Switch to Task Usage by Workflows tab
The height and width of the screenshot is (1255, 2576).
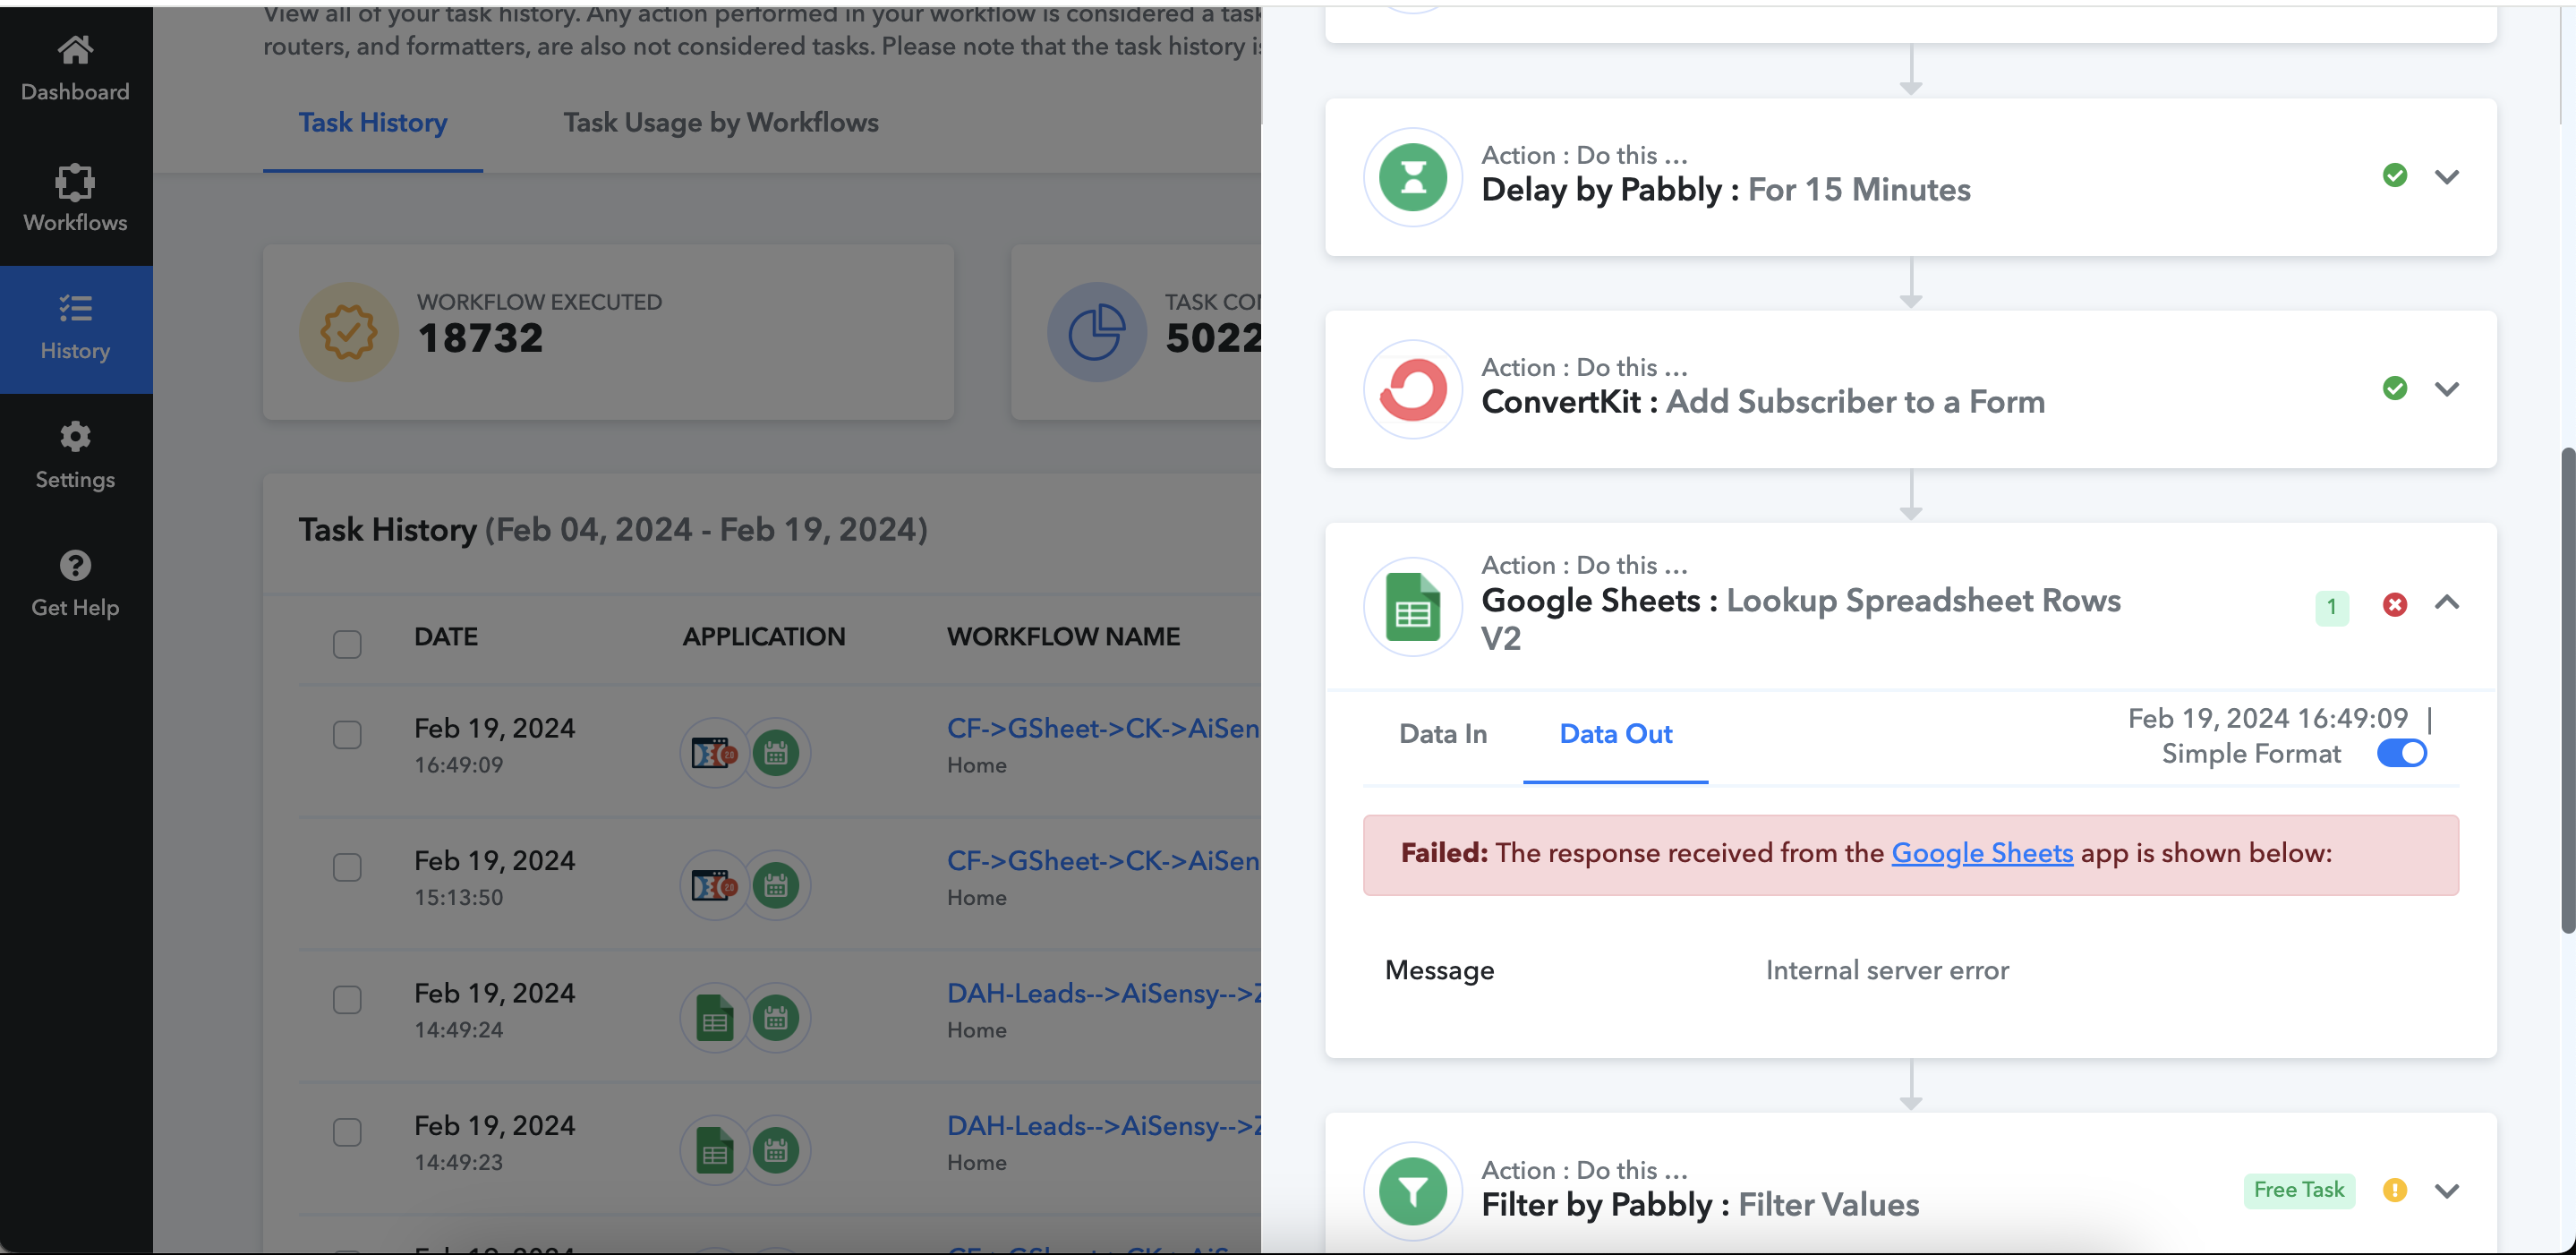[x=720, y=123]
